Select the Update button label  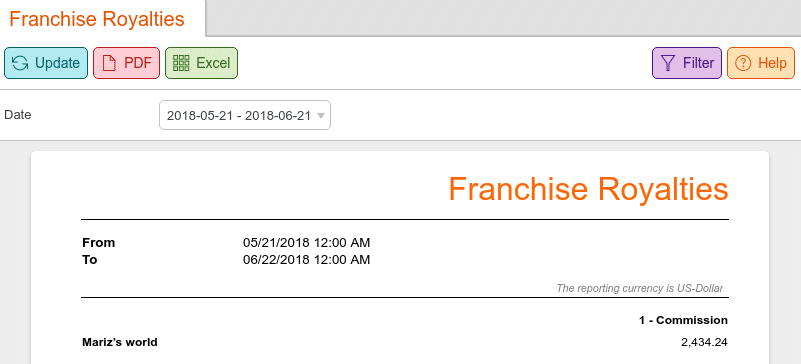57,63
